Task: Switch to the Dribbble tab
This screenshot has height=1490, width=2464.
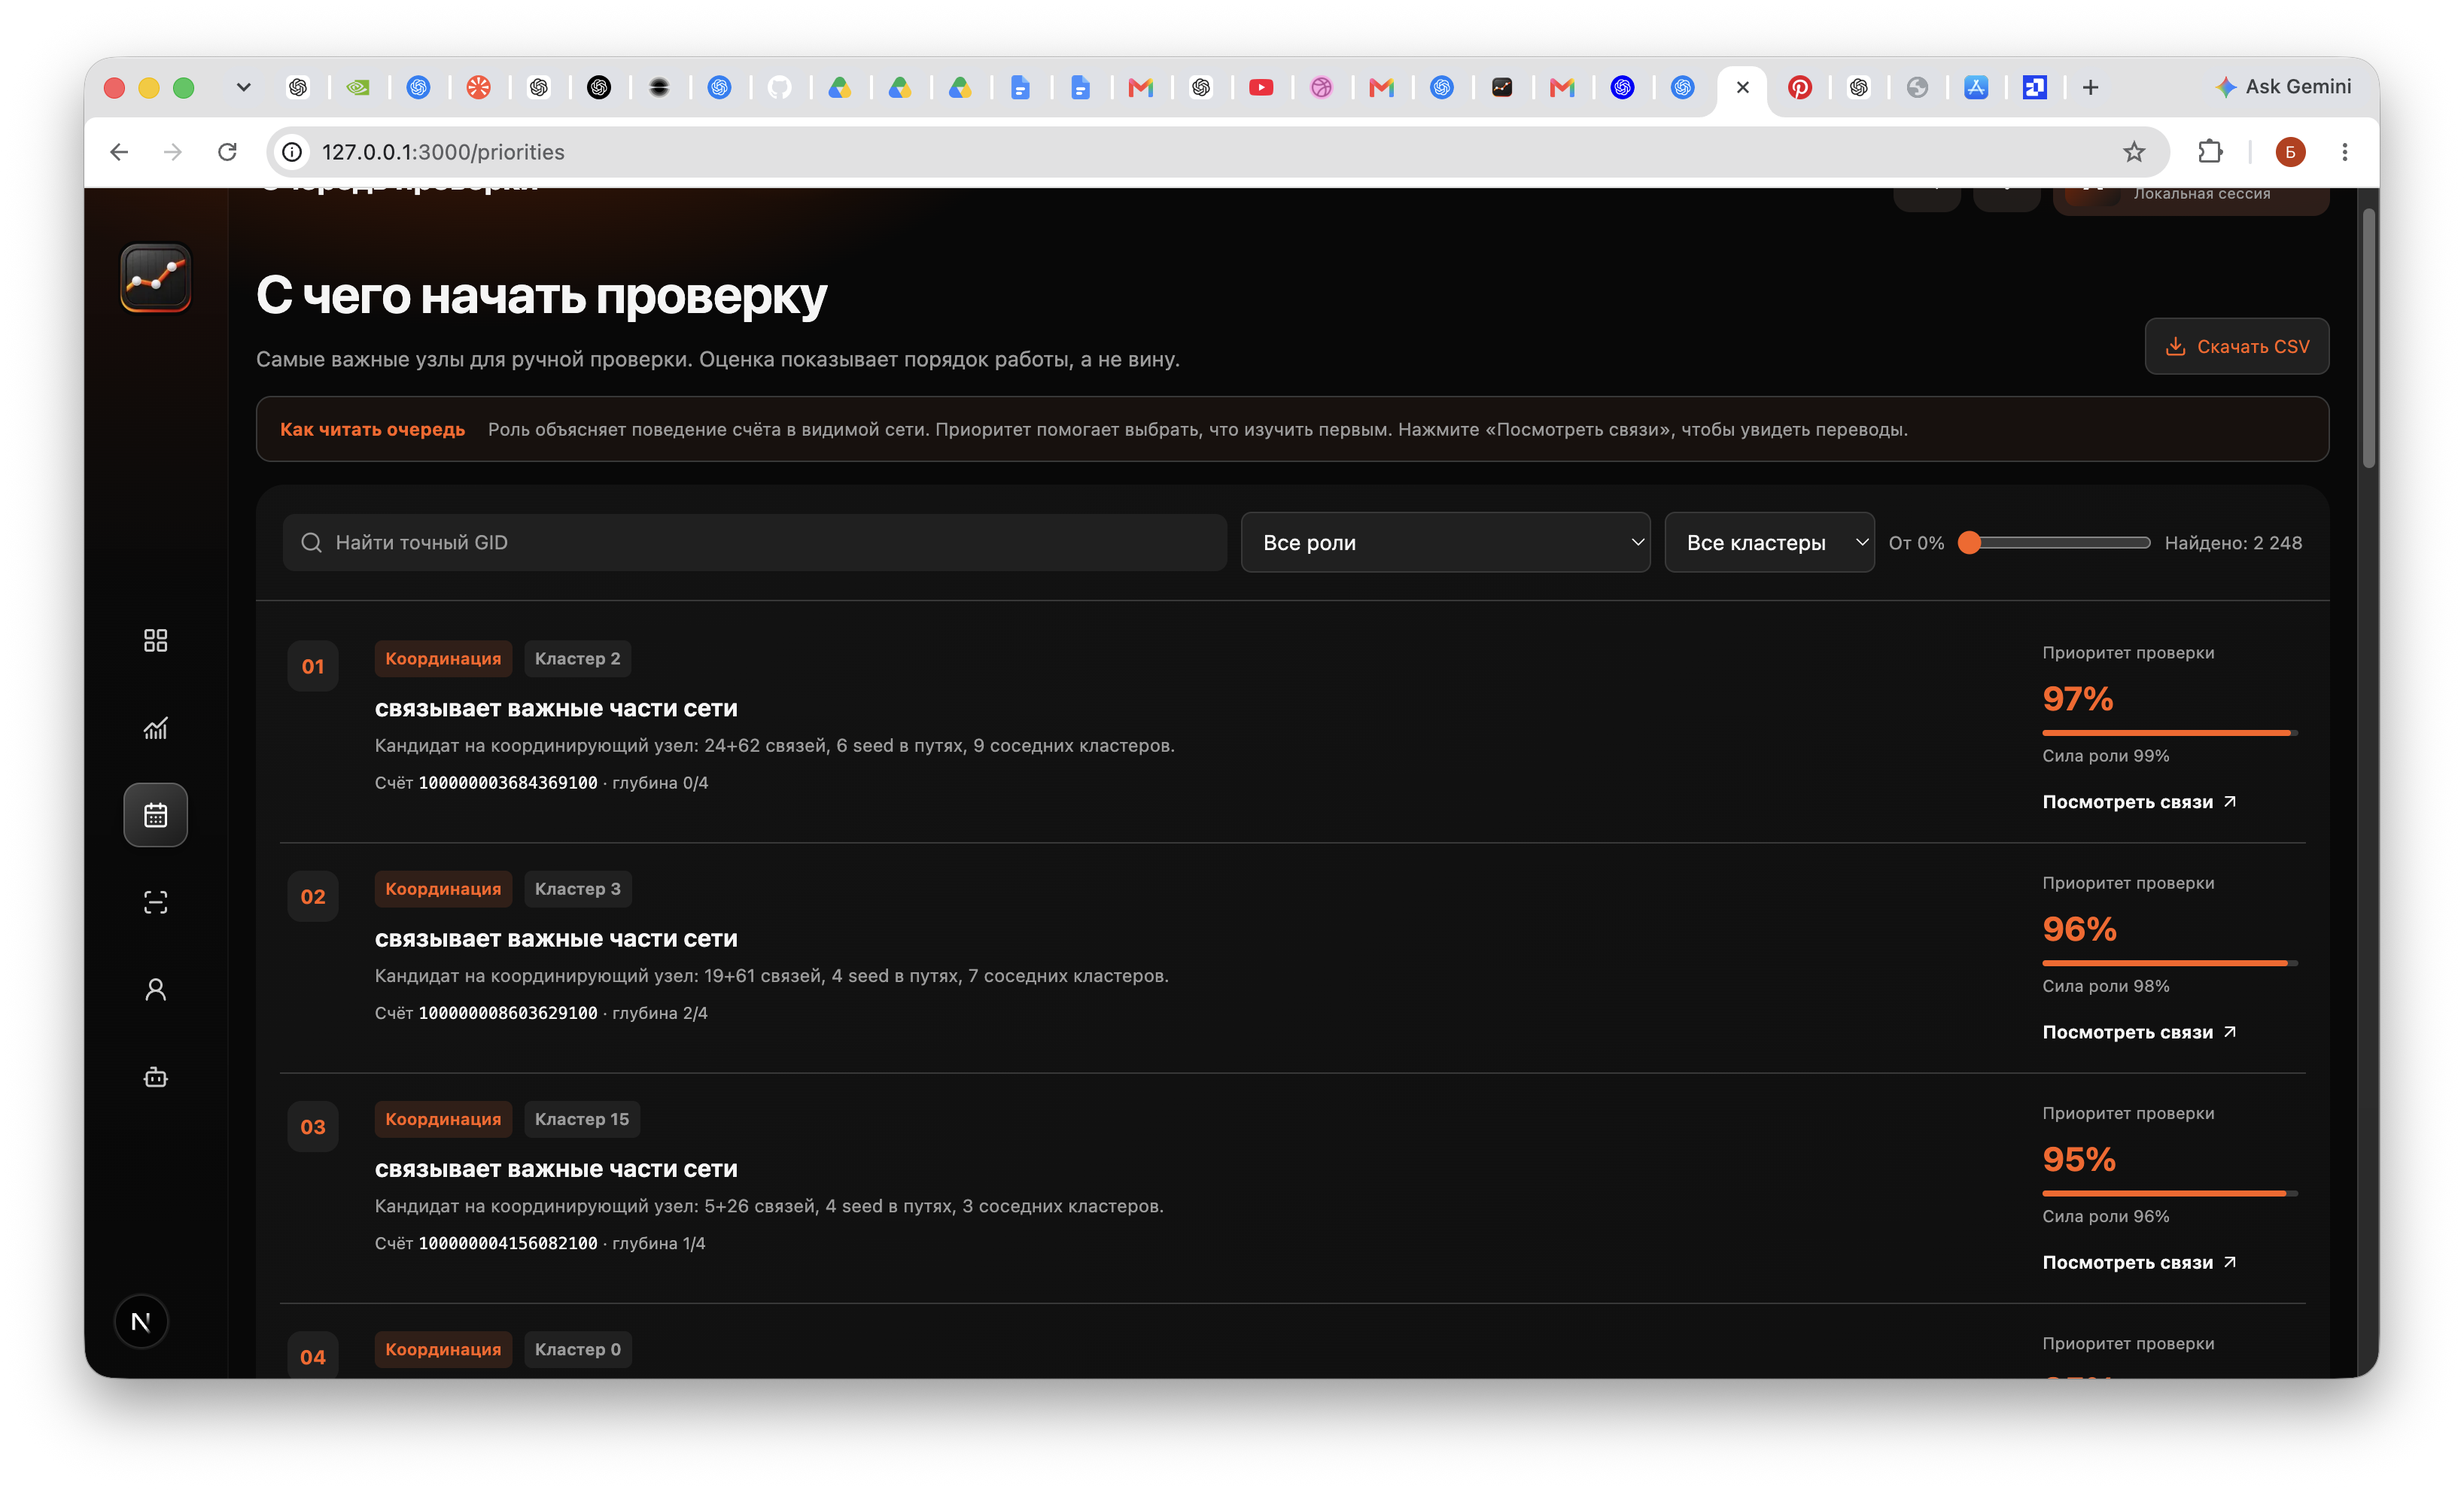Action: point(1321,87)
